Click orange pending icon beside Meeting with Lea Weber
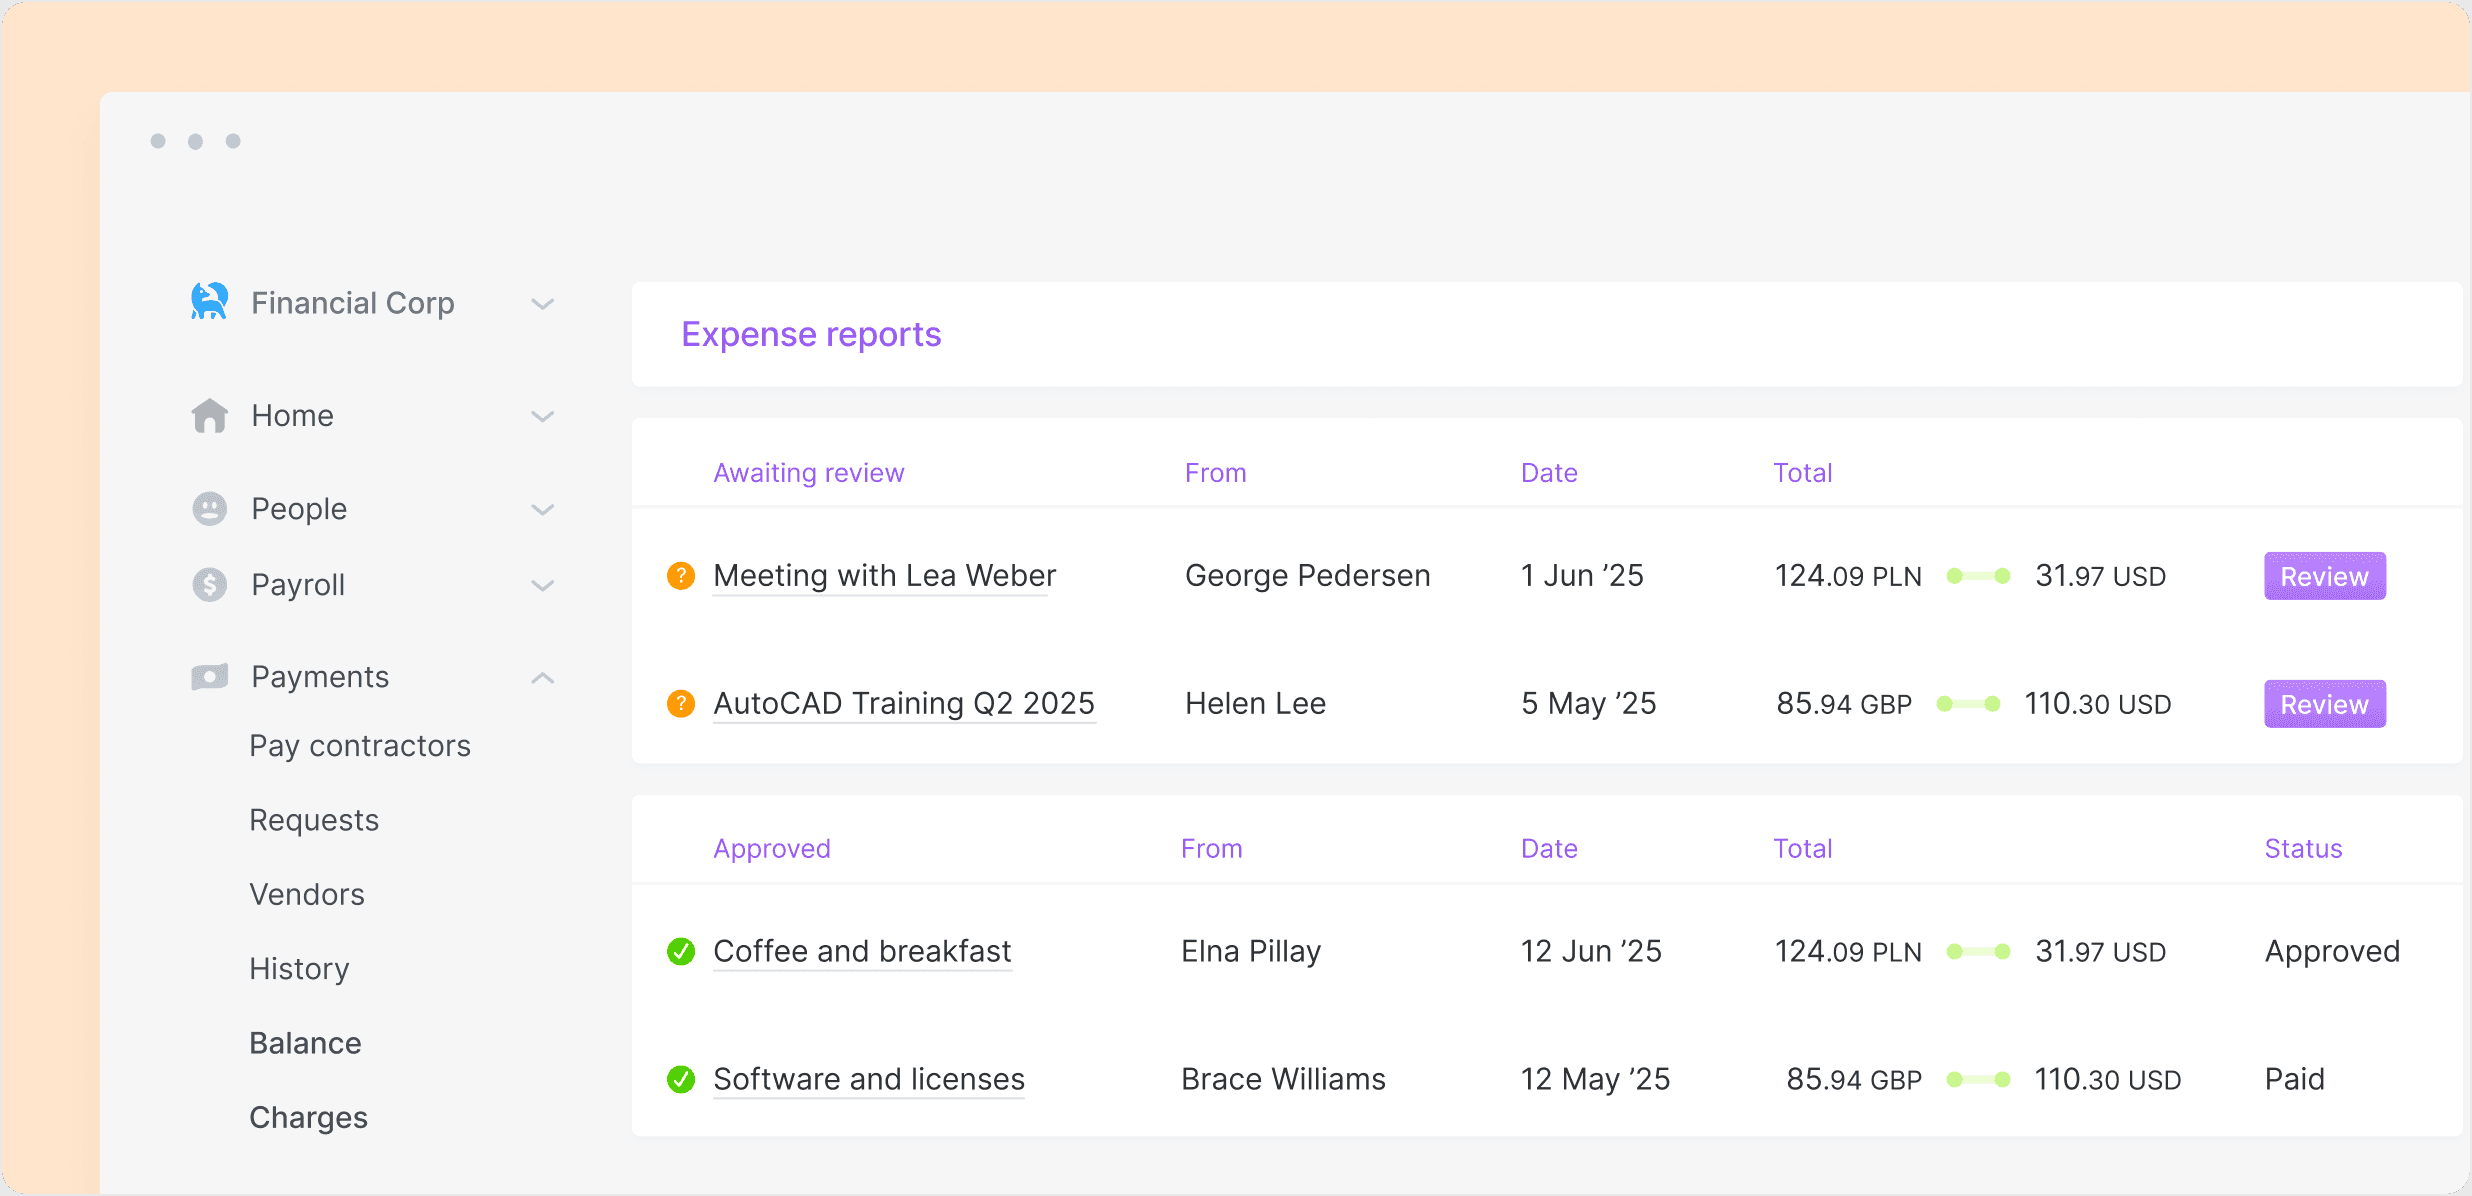2472x1196 pixels. (x=681, y=576)
